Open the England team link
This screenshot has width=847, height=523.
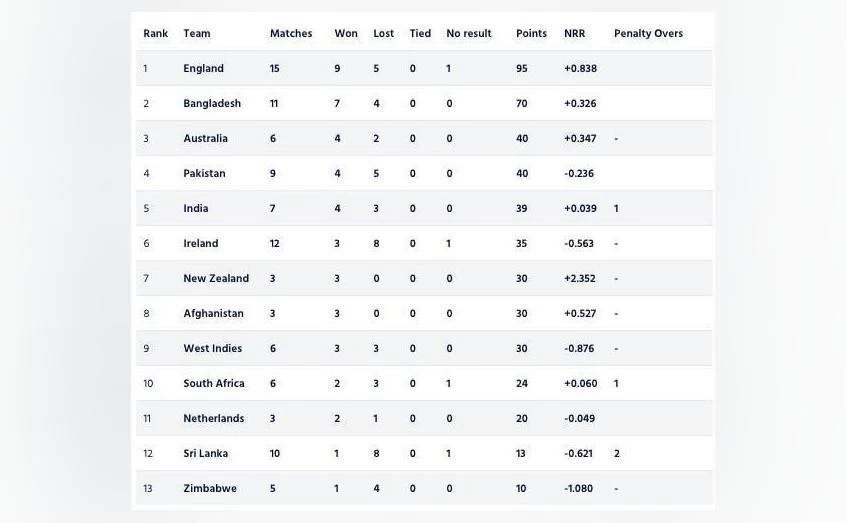click(x=203, y=68)
